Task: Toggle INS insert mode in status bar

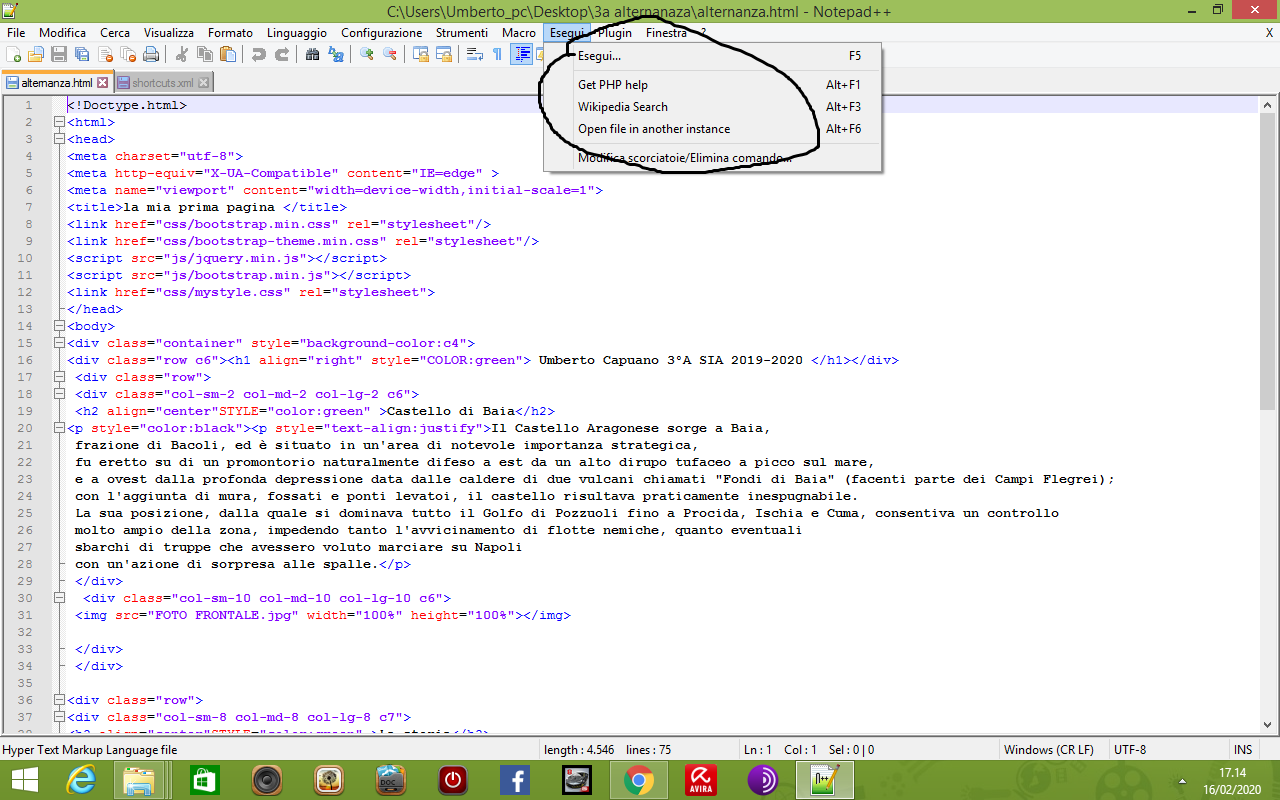Action: pyautogui.click(x=1243, y=749)
